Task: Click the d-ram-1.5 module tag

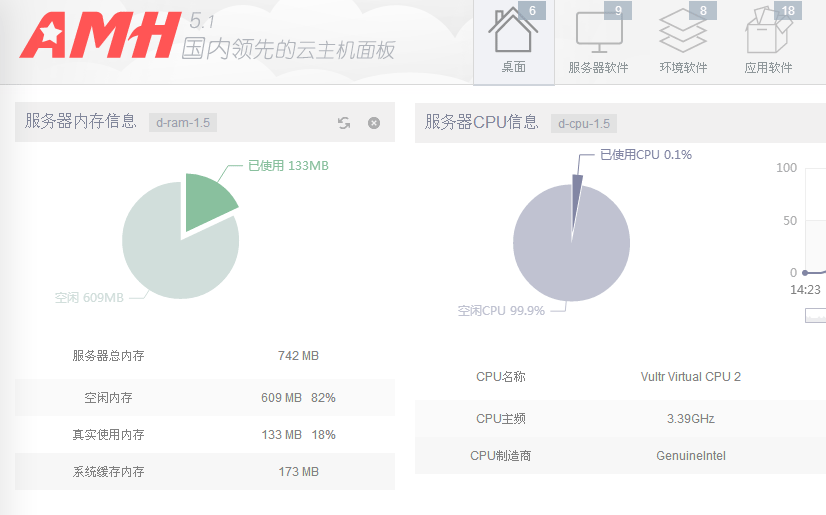Action: coord(183,123)
